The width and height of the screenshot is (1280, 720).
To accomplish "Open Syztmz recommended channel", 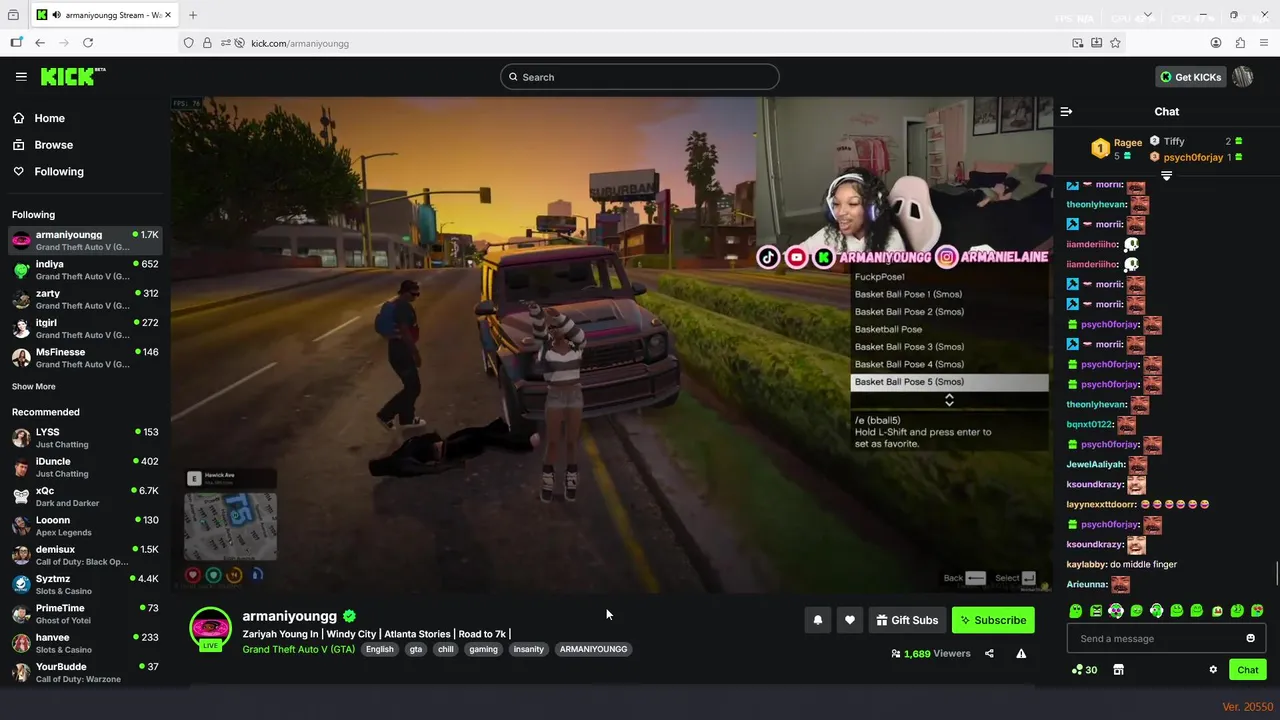I will click(x=84, y=584).
